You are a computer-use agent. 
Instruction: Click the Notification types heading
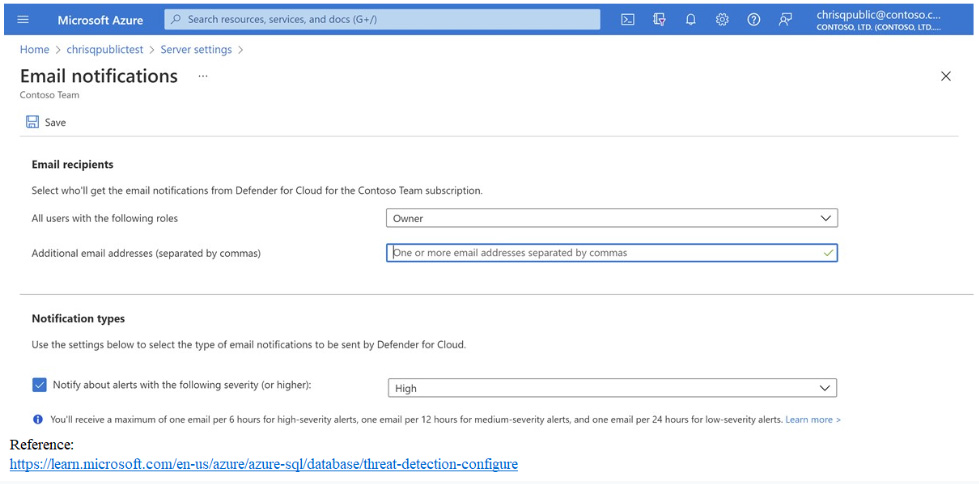click(x=78, y=319)
